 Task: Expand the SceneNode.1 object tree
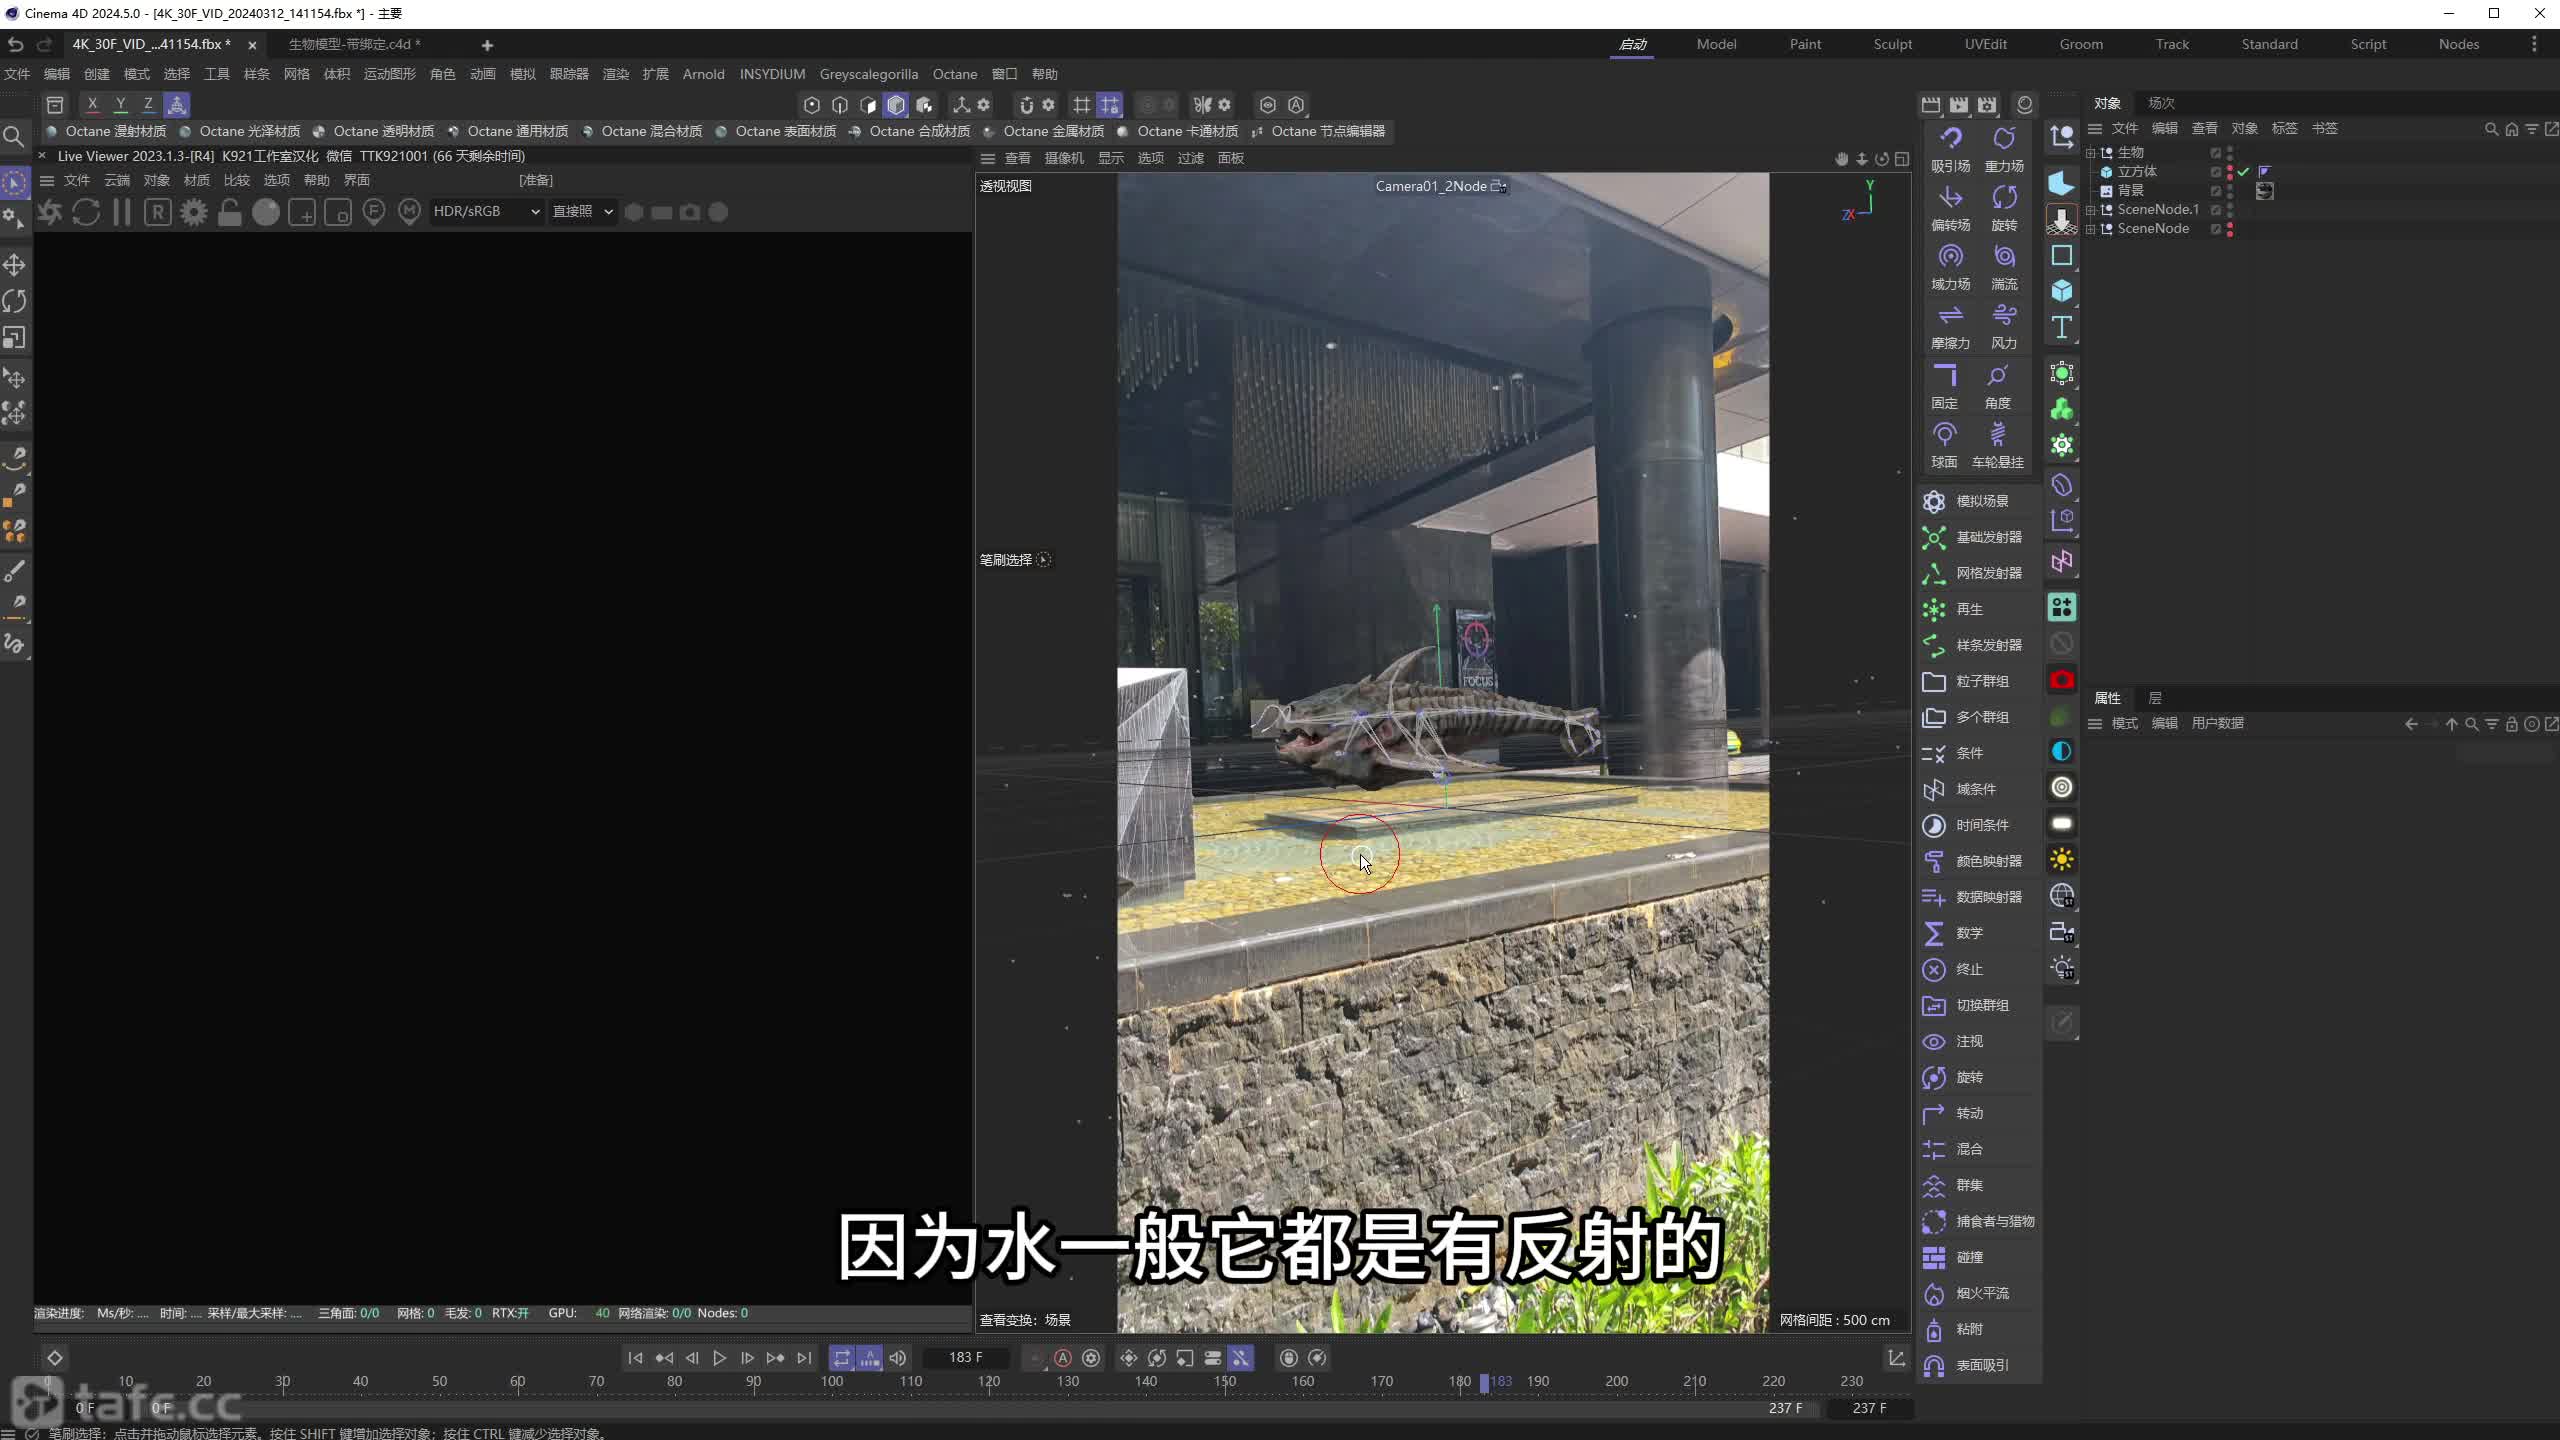tap(2090, 210)
